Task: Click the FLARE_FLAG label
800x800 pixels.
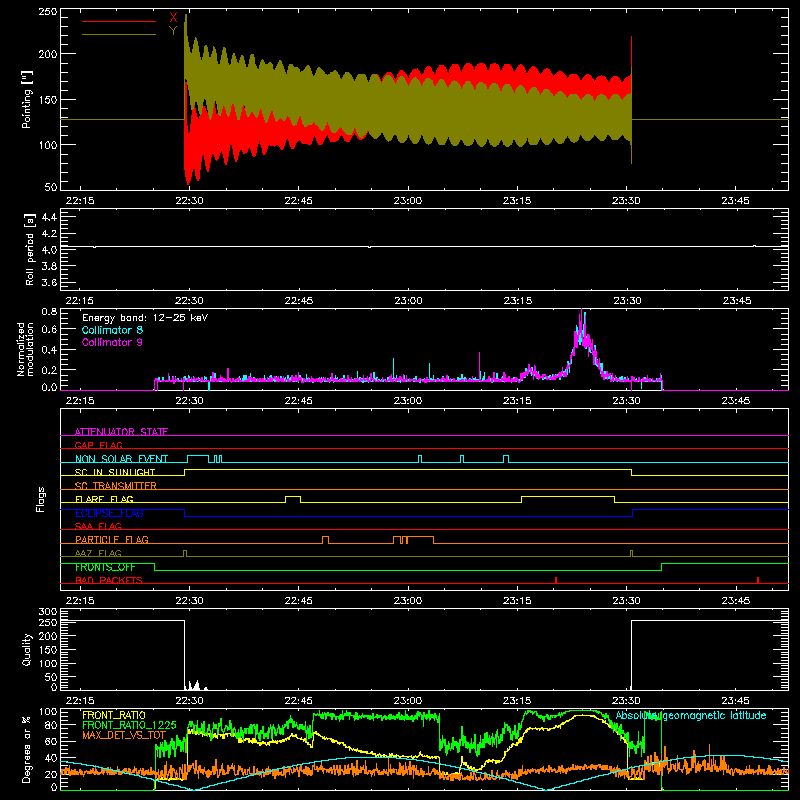Action: [x=104, y=499]
